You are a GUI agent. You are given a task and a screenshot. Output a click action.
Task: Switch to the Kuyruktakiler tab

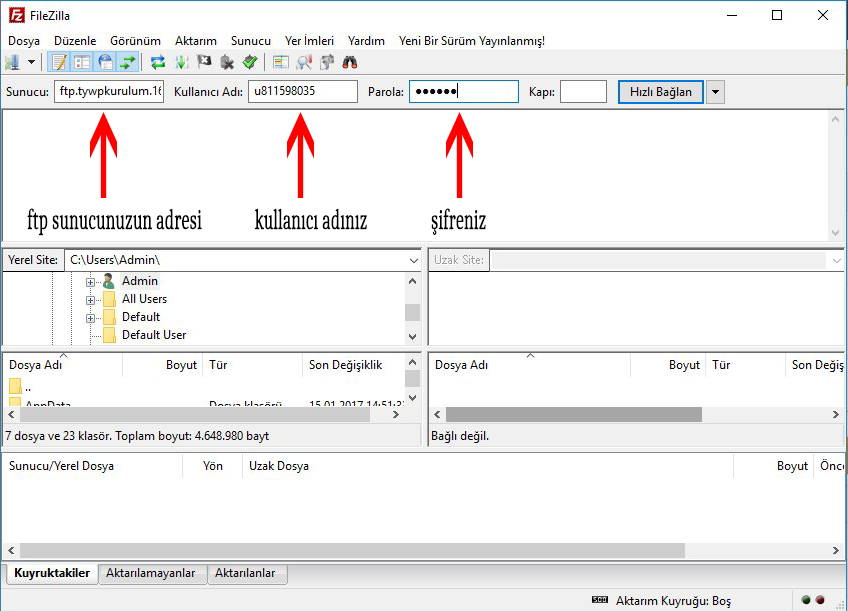pos(52,573)
